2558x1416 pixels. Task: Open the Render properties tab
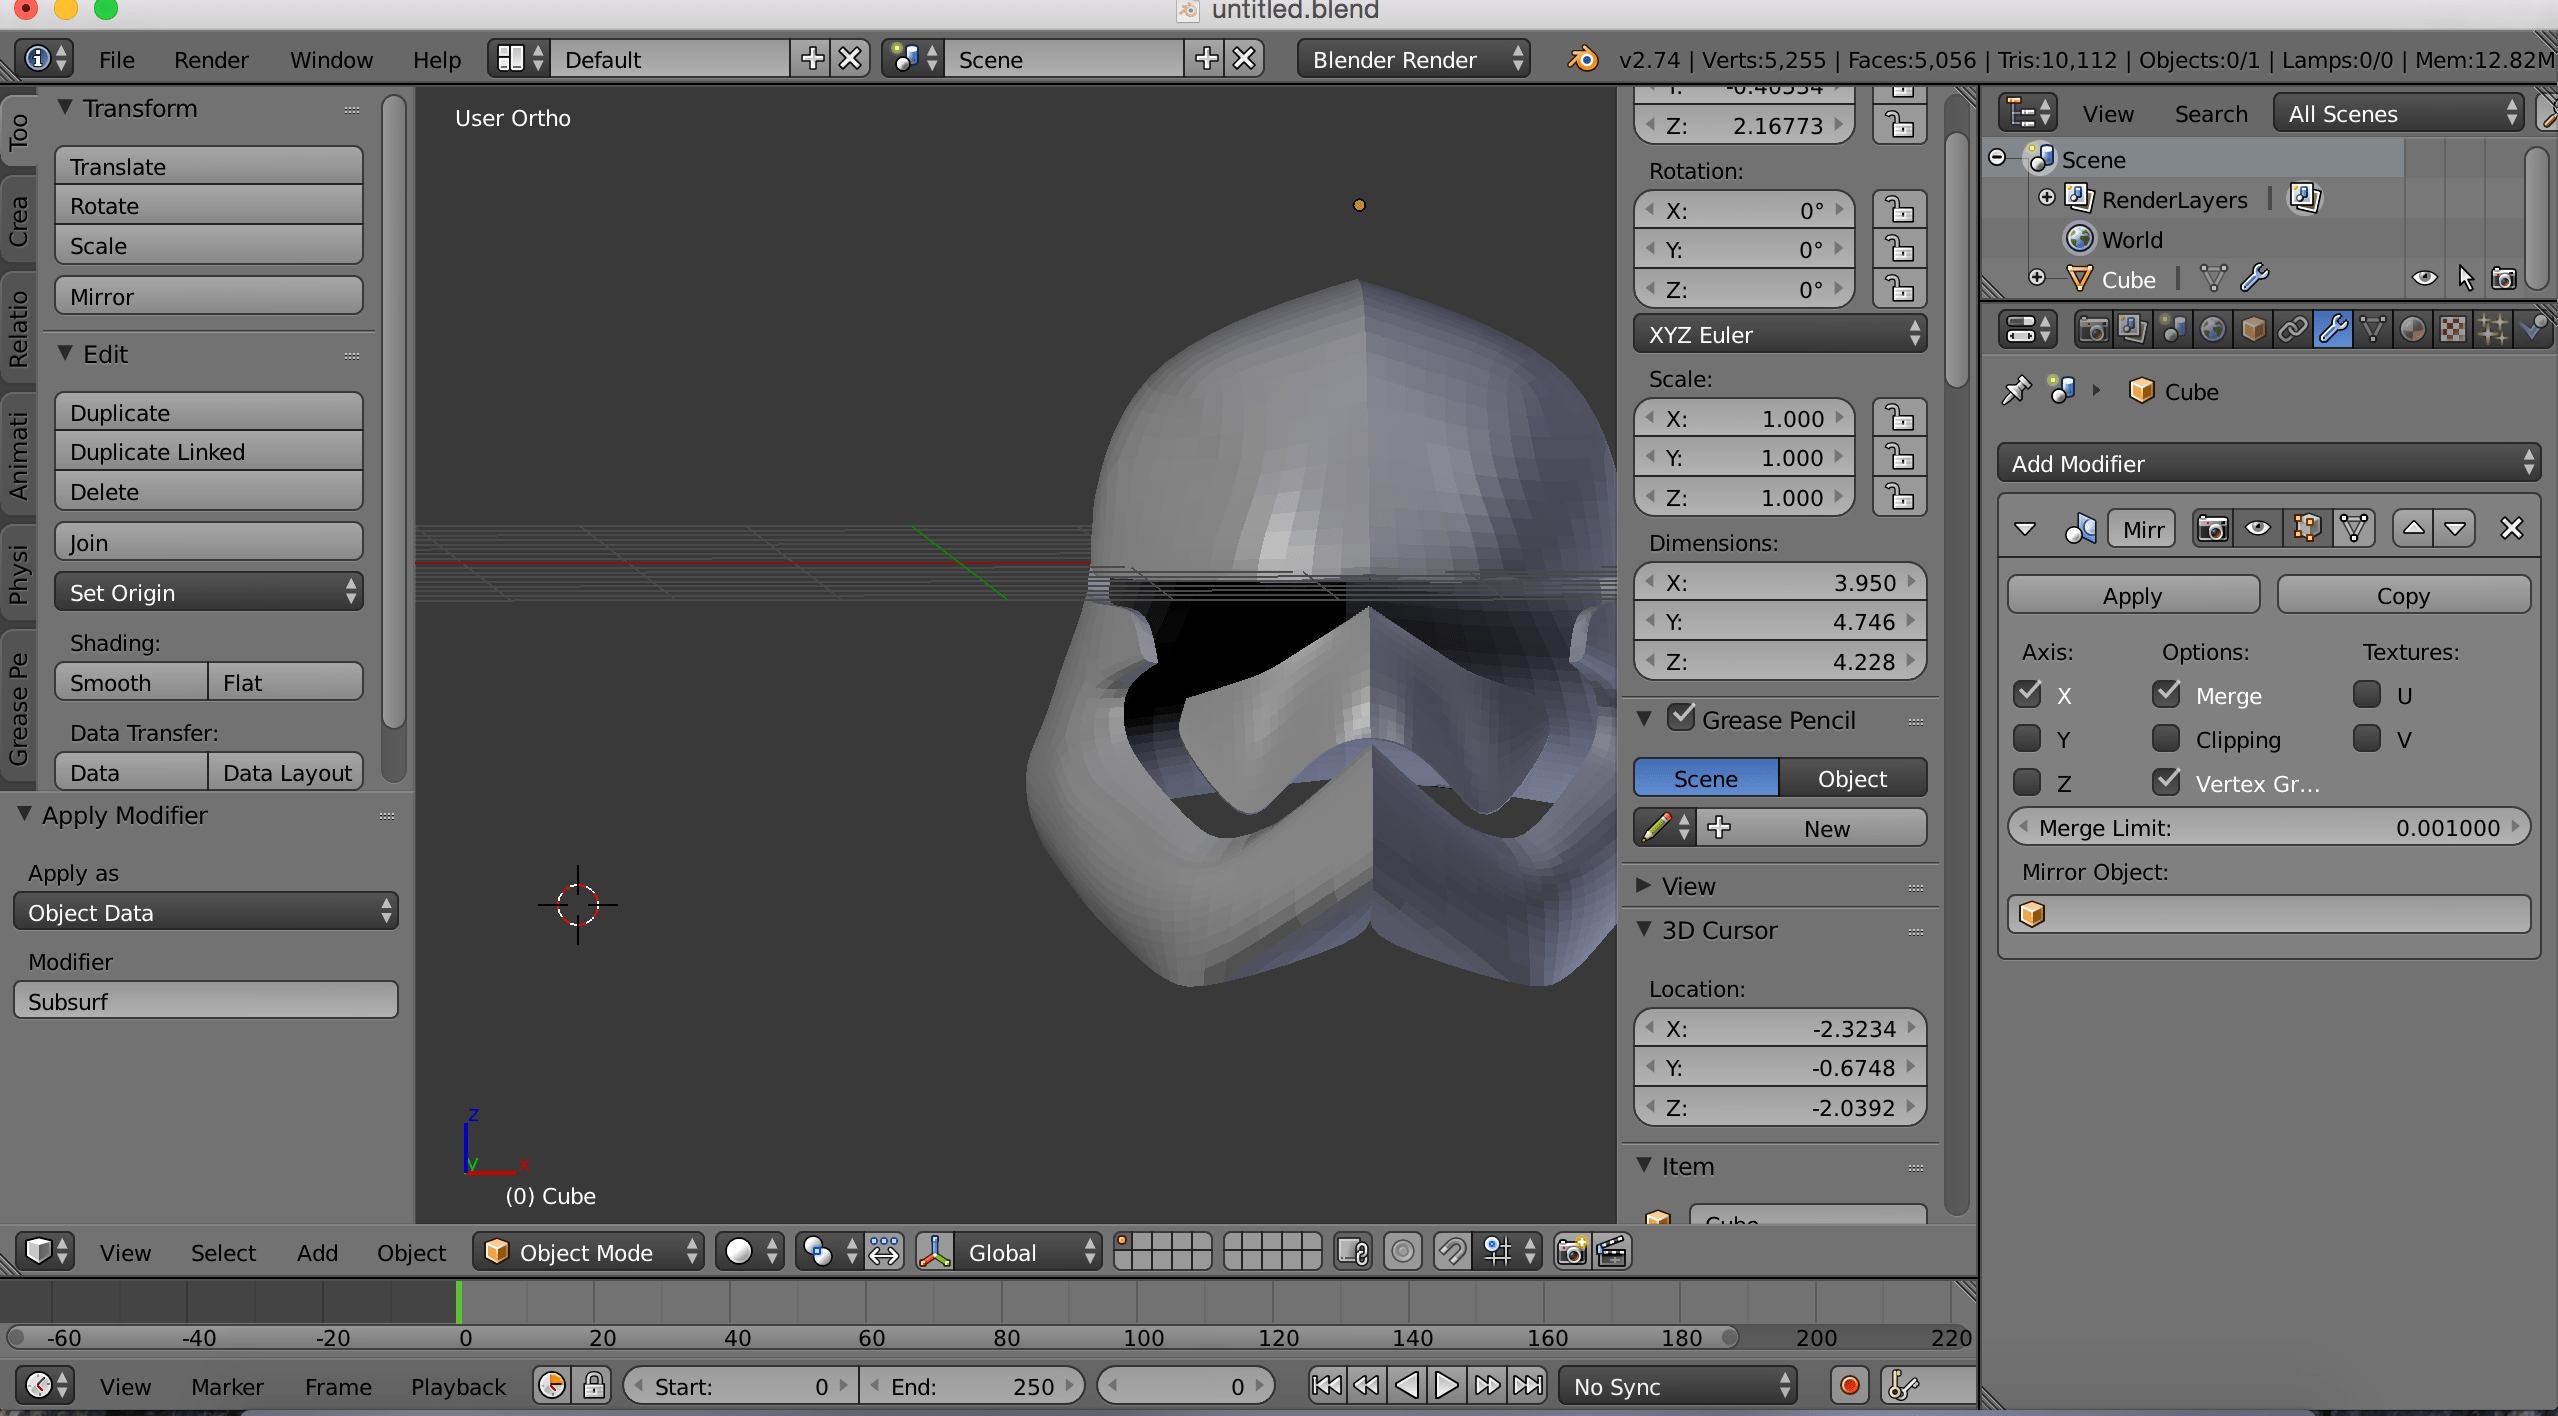(x=2094, y=329)
